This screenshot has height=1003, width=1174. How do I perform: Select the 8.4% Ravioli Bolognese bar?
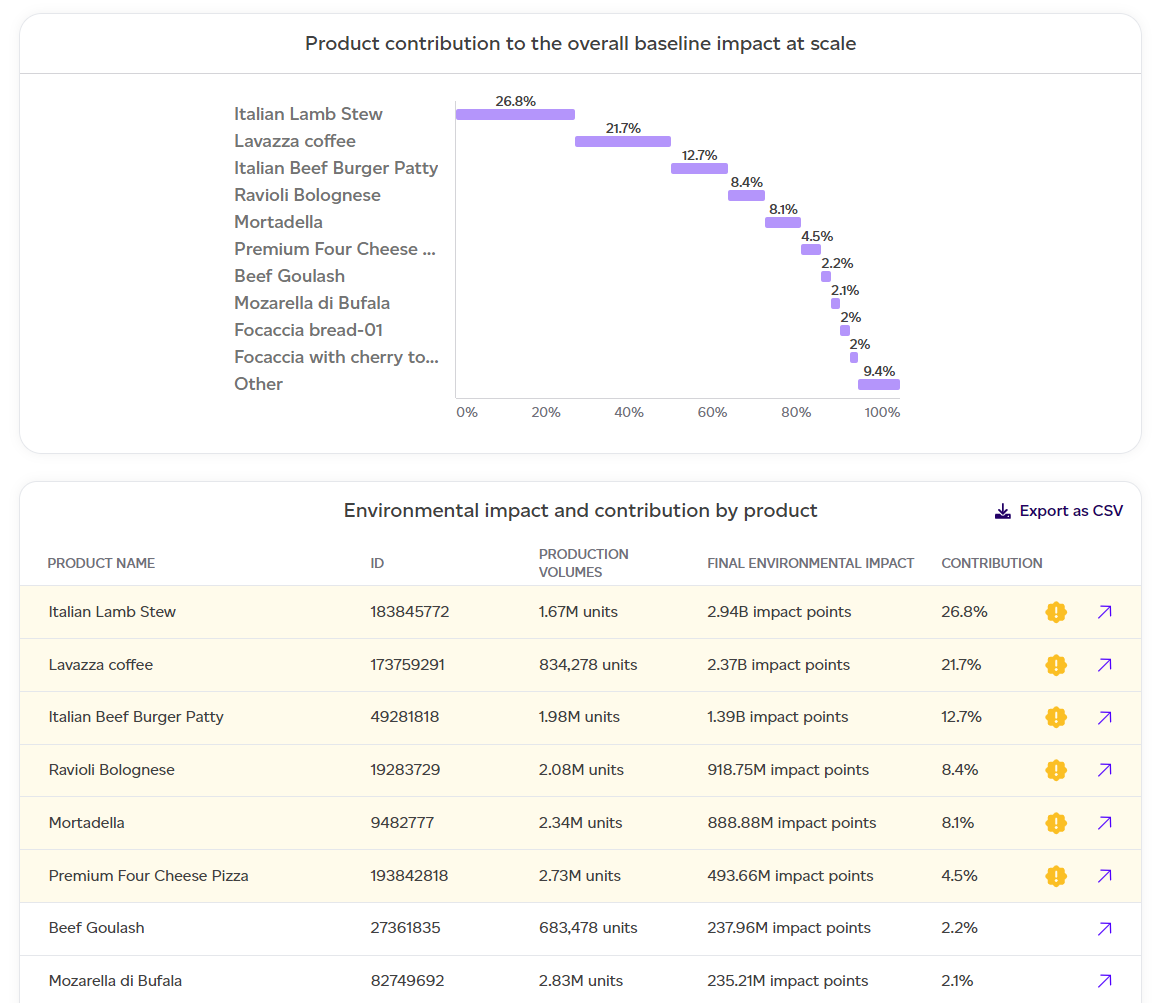(746, 195)
